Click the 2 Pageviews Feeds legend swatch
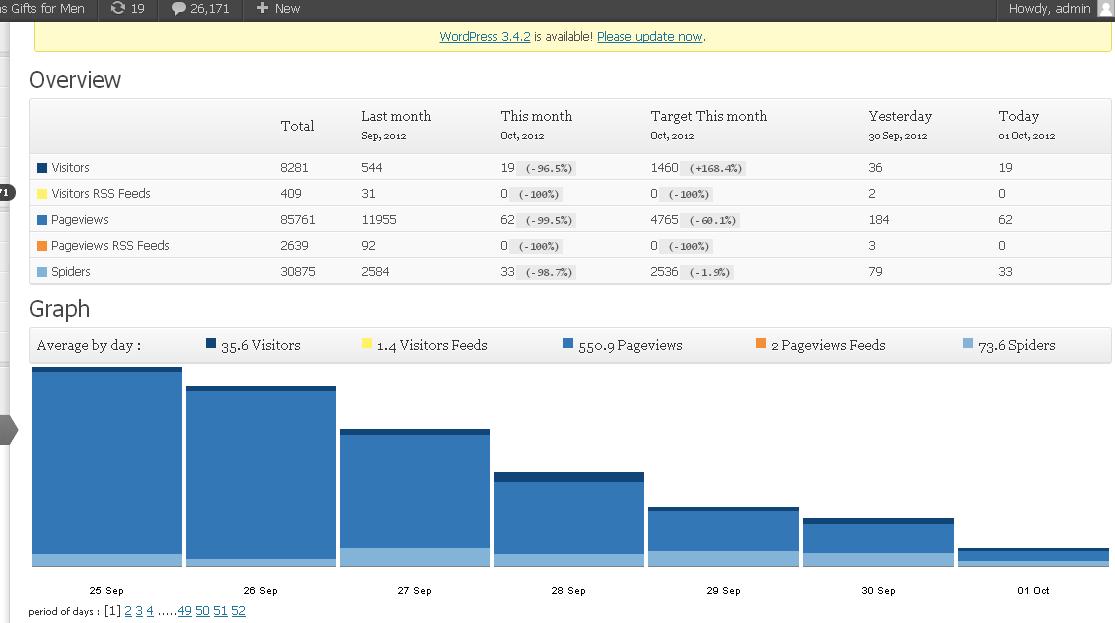 click(x=761, y=344)
